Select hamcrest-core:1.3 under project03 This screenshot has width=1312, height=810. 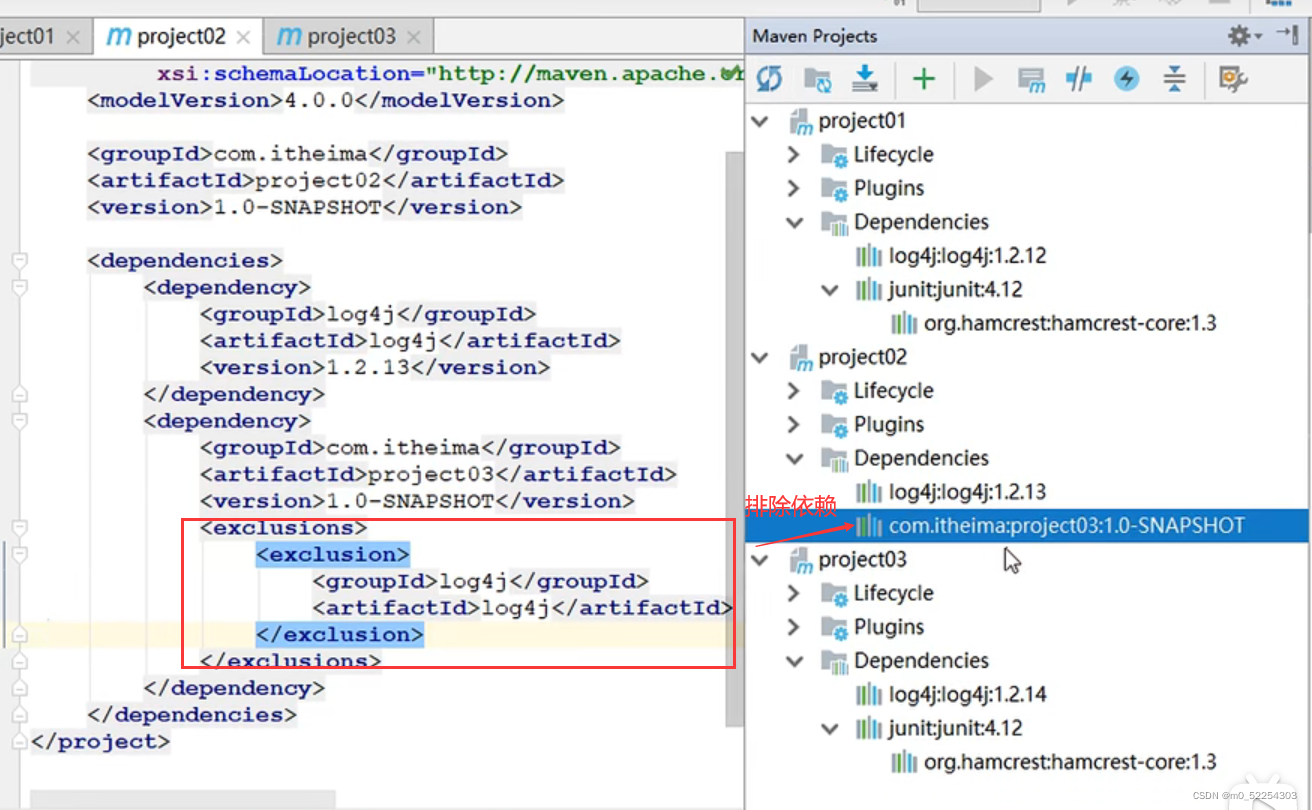point(1070,762)
